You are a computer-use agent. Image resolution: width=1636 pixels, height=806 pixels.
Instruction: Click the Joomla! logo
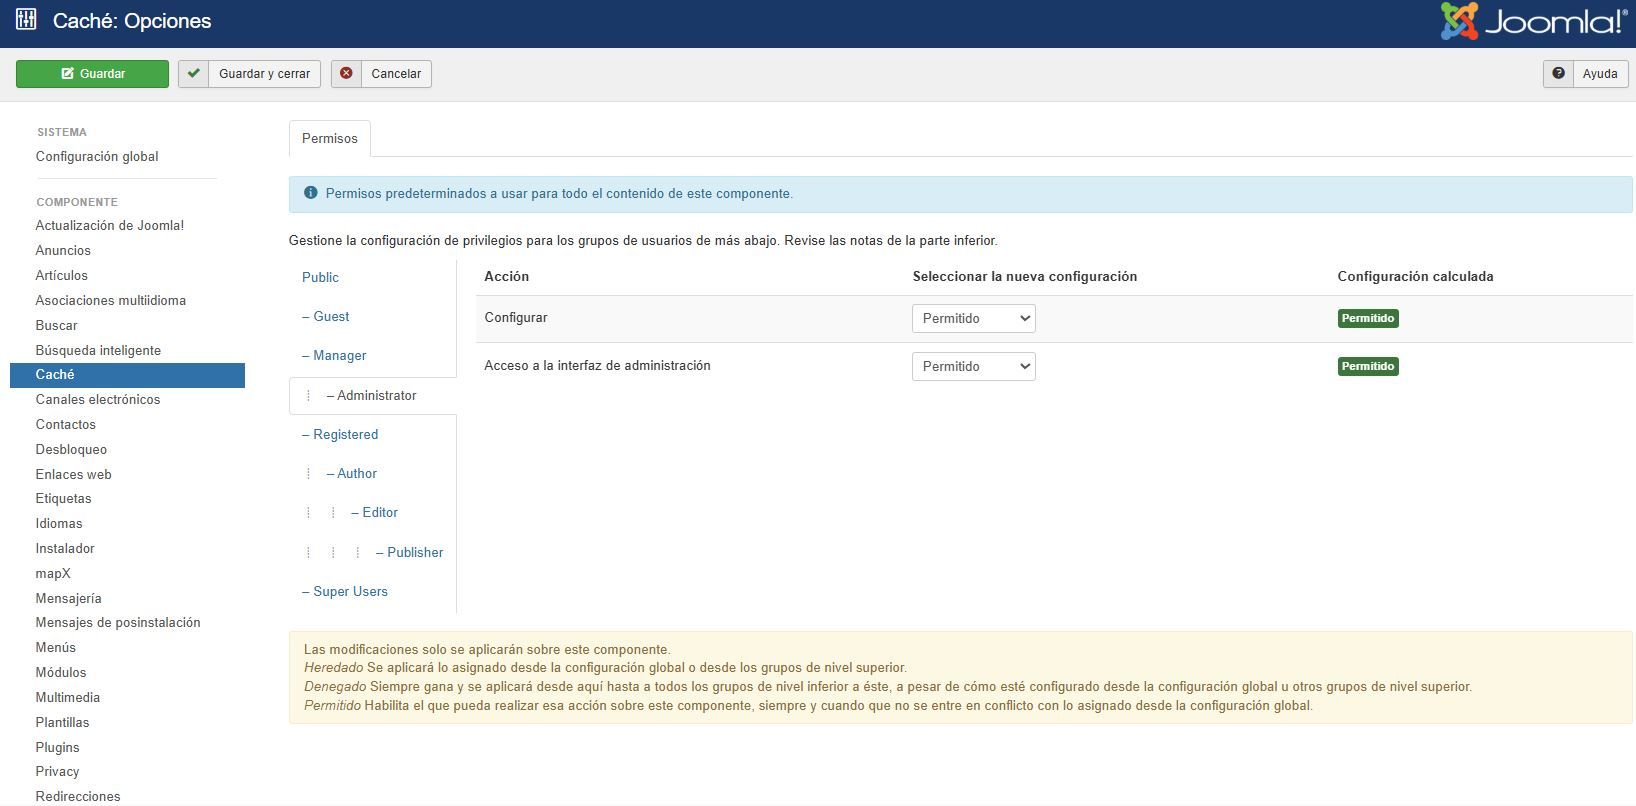[1532, 22]
